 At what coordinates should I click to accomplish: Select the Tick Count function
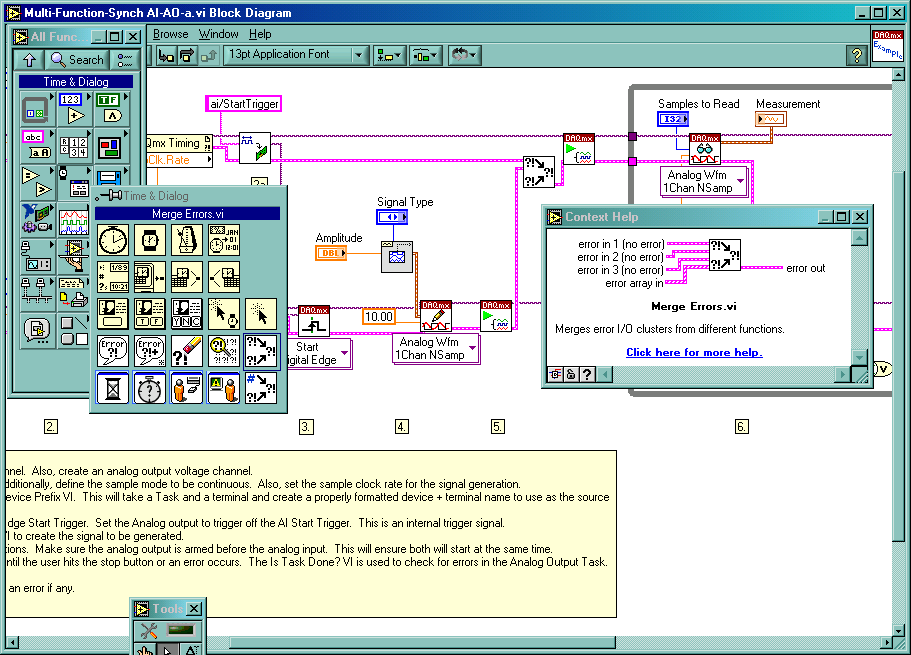point(113,240)
